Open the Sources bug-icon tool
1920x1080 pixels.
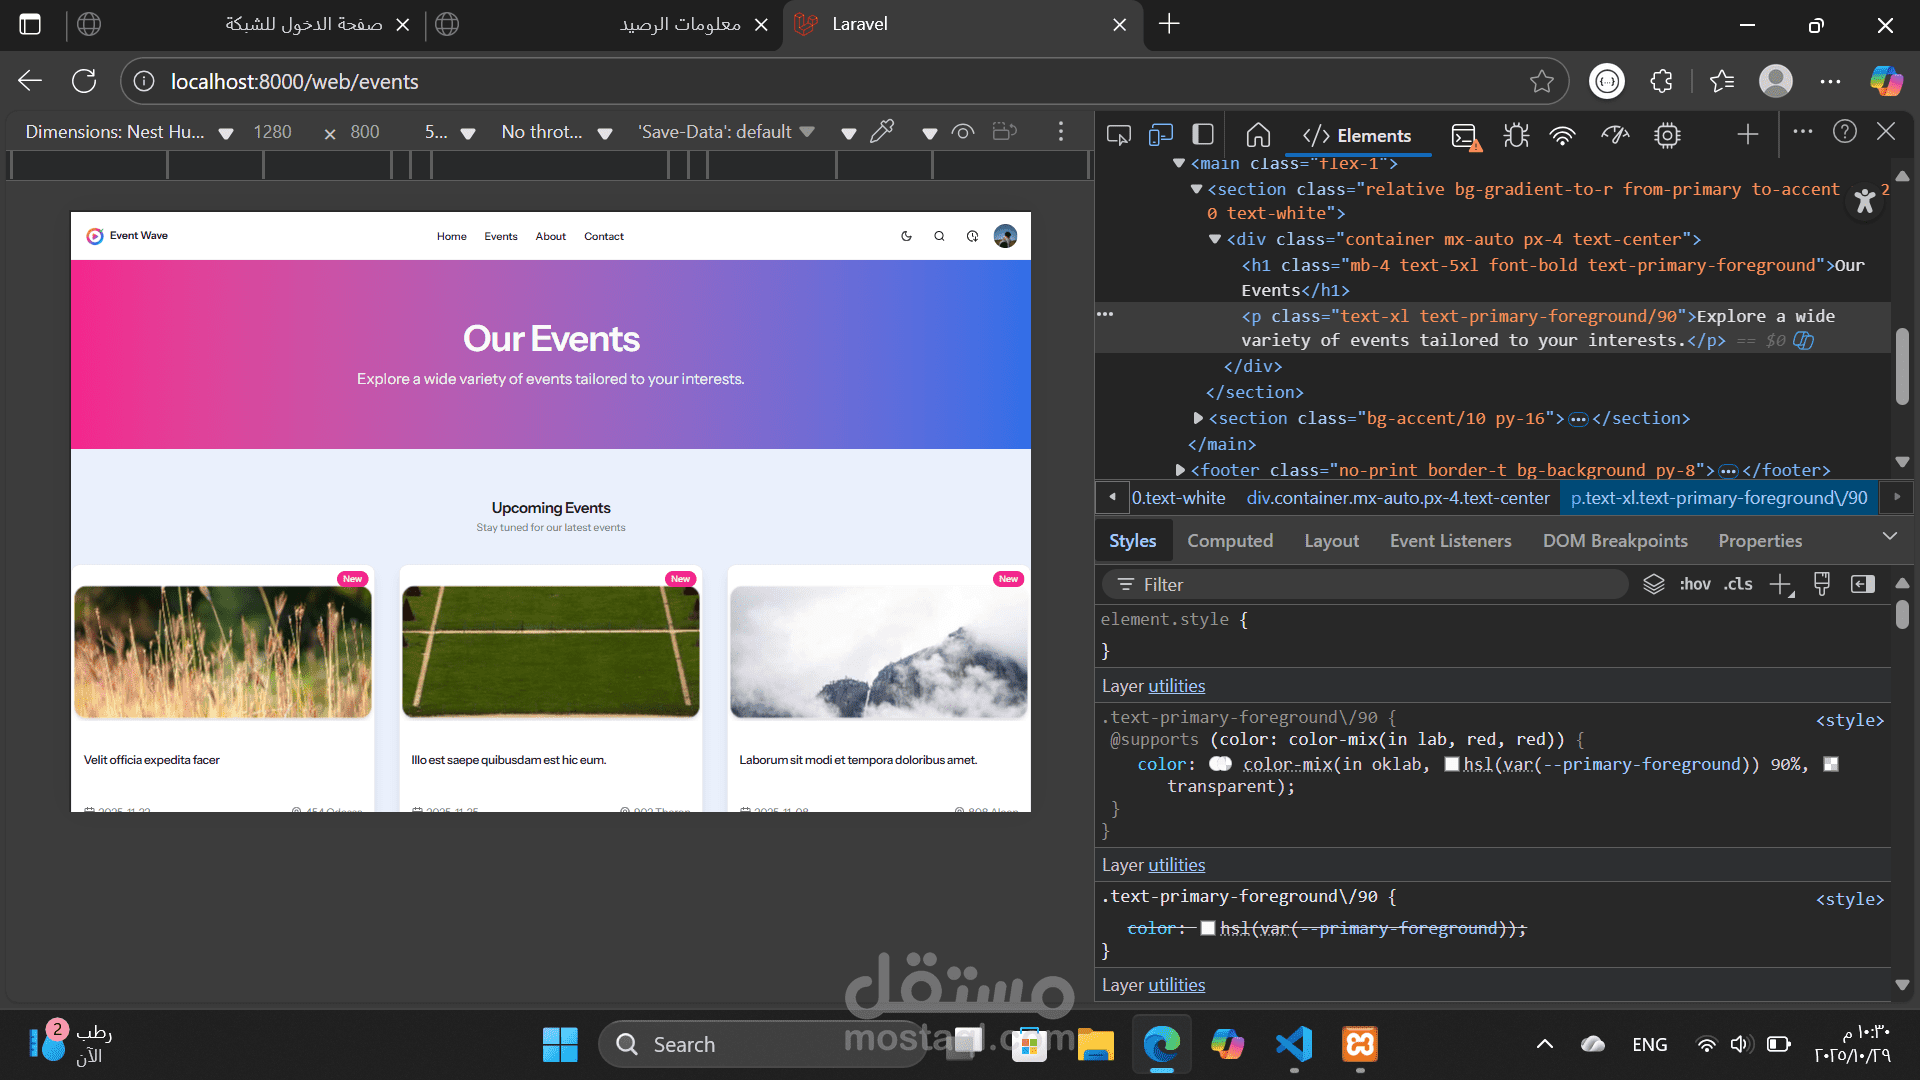point(1516,135)
